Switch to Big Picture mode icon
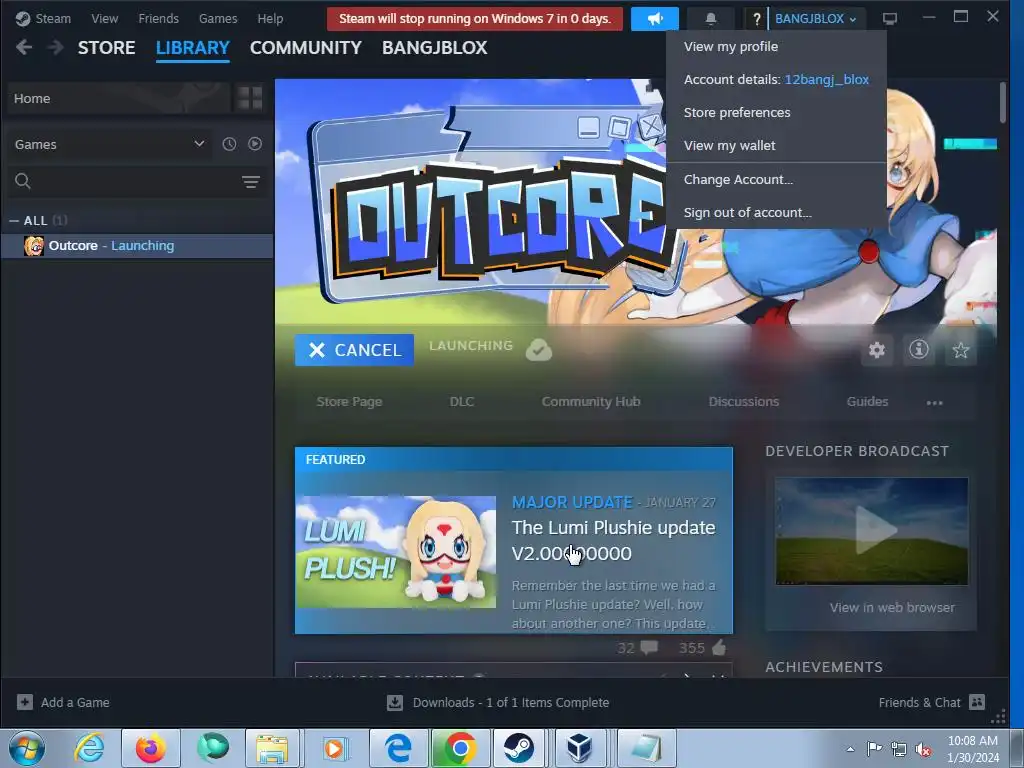1024x768 pixels. 889,18
